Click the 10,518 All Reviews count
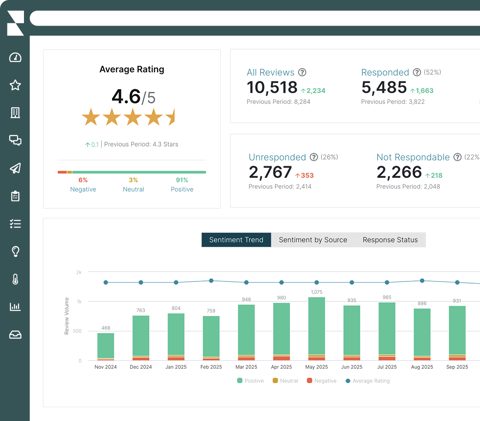Image resolution: width=480 pixels, height=421 pixels. click(x=272, y=87)
